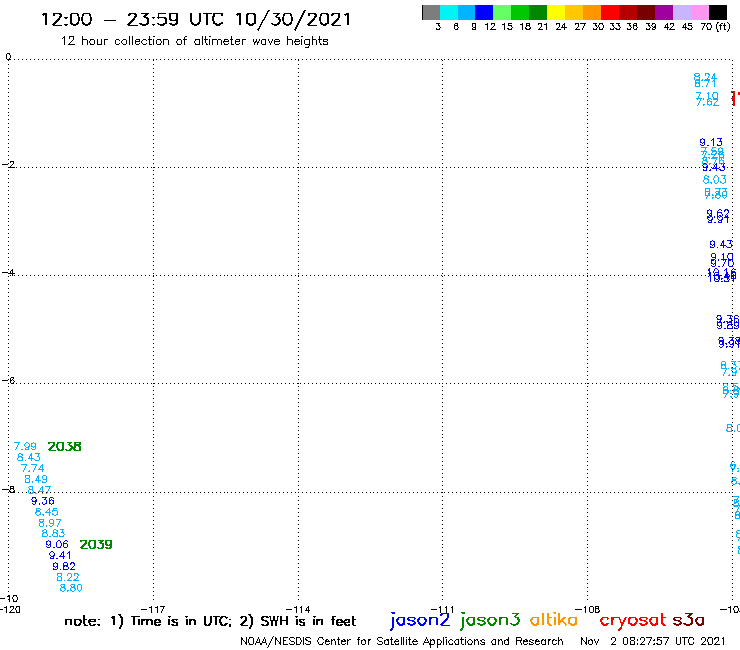The width and height of the screenshot is (740, 650).
Task: Select the 8.80 wave height value
Action: (71, 588)
